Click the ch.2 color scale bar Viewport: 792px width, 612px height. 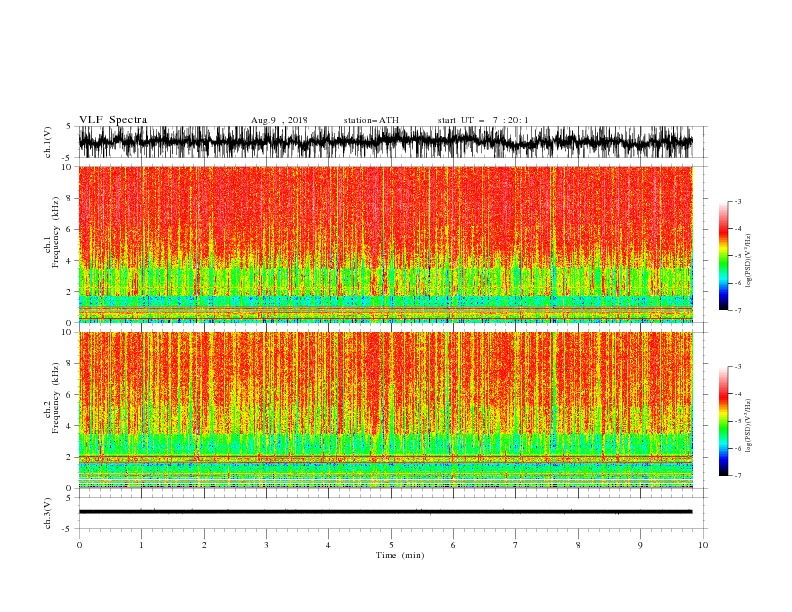(723, 421)
